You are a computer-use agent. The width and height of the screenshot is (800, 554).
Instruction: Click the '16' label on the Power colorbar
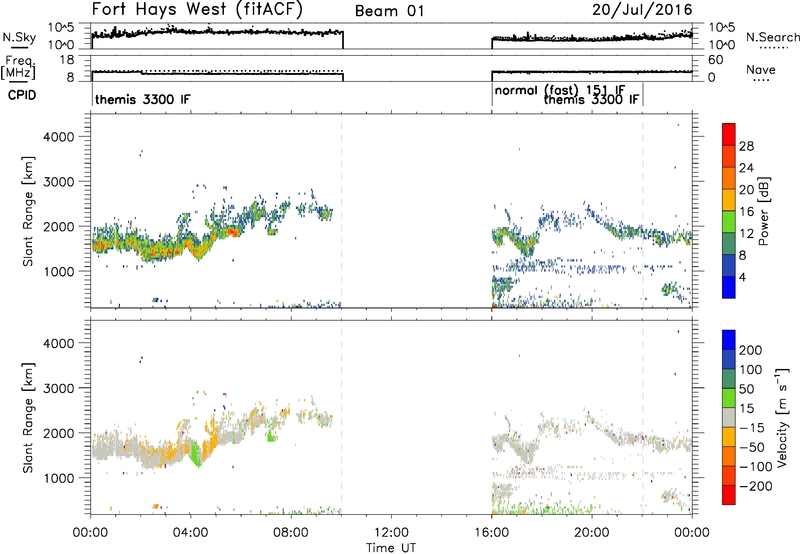click(746, 212)
